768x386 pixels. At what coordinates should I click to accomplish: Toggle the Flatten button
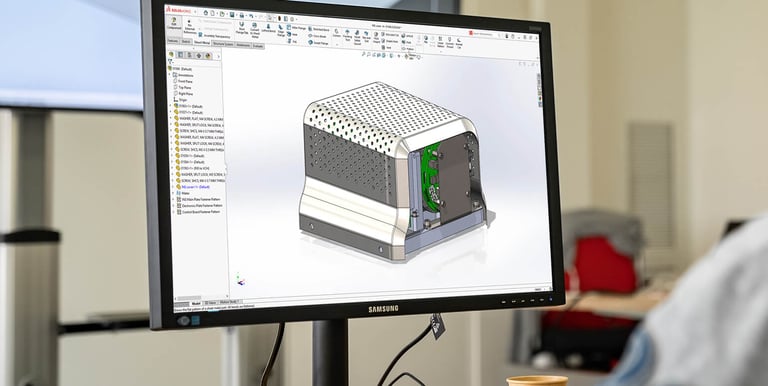408,49
